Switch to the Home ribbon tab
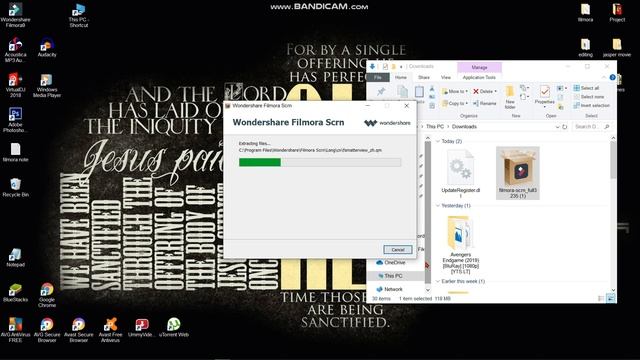The height and width of the screenshot is (360, 640). (401, 77)
